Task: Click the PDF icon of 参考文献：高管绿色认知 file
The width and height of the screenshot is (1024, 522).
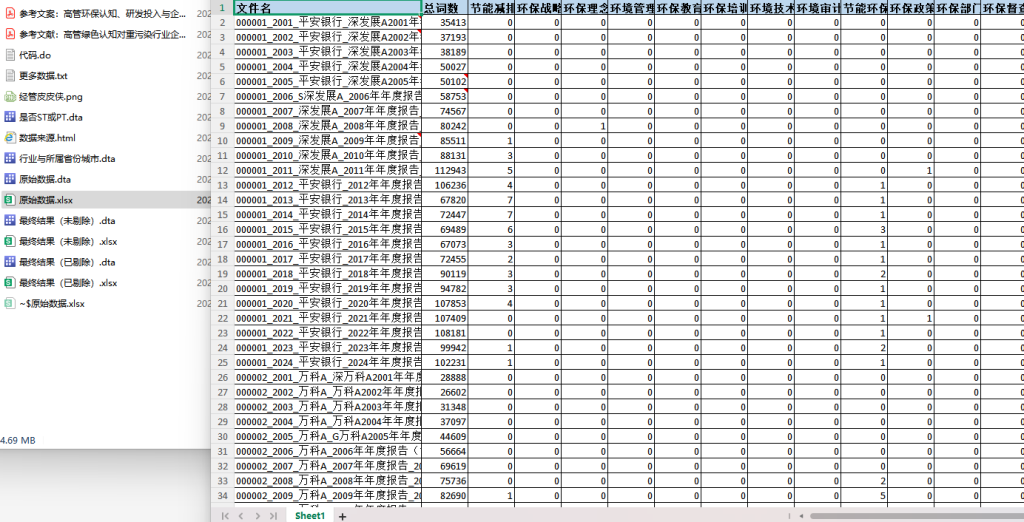Action: pos(10,35)
